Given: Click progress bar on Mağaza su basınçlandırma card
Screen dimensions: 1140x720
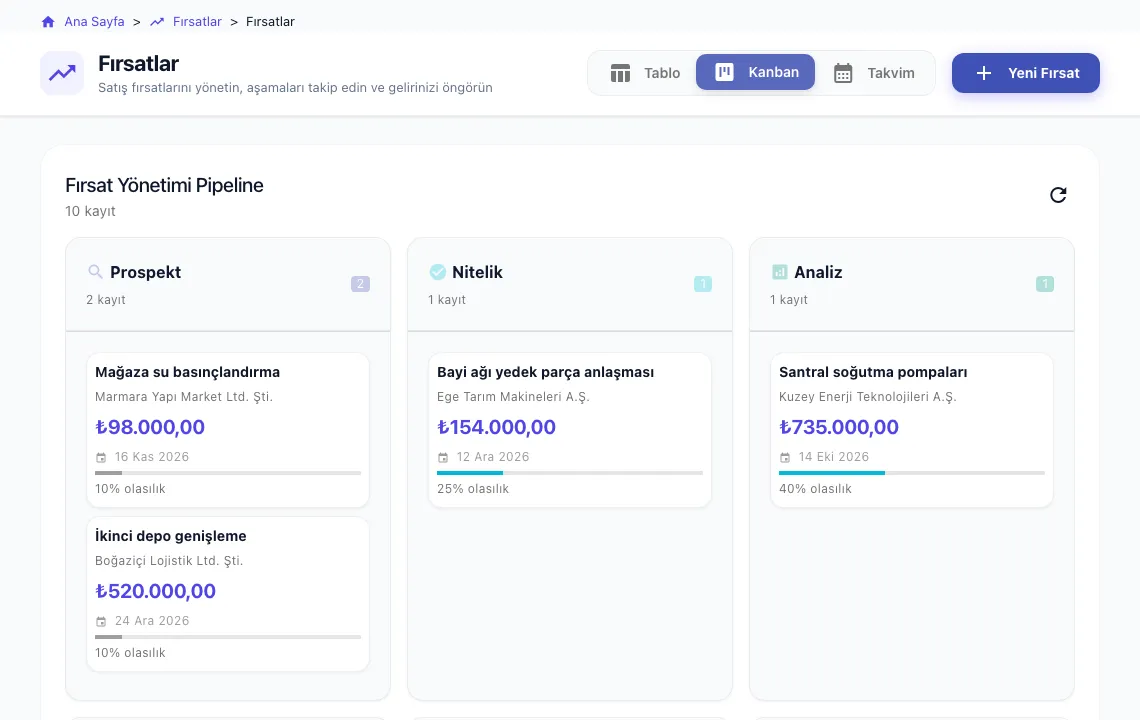Looking at the screenshot, I should click(228, 473).
